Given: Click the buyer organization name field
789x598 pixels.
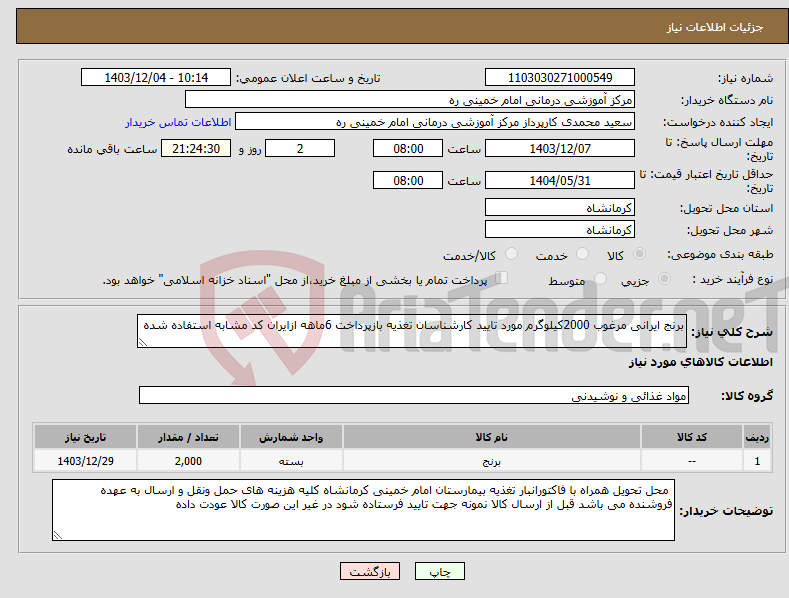Looking at the screenshot, I should [410, 100].
